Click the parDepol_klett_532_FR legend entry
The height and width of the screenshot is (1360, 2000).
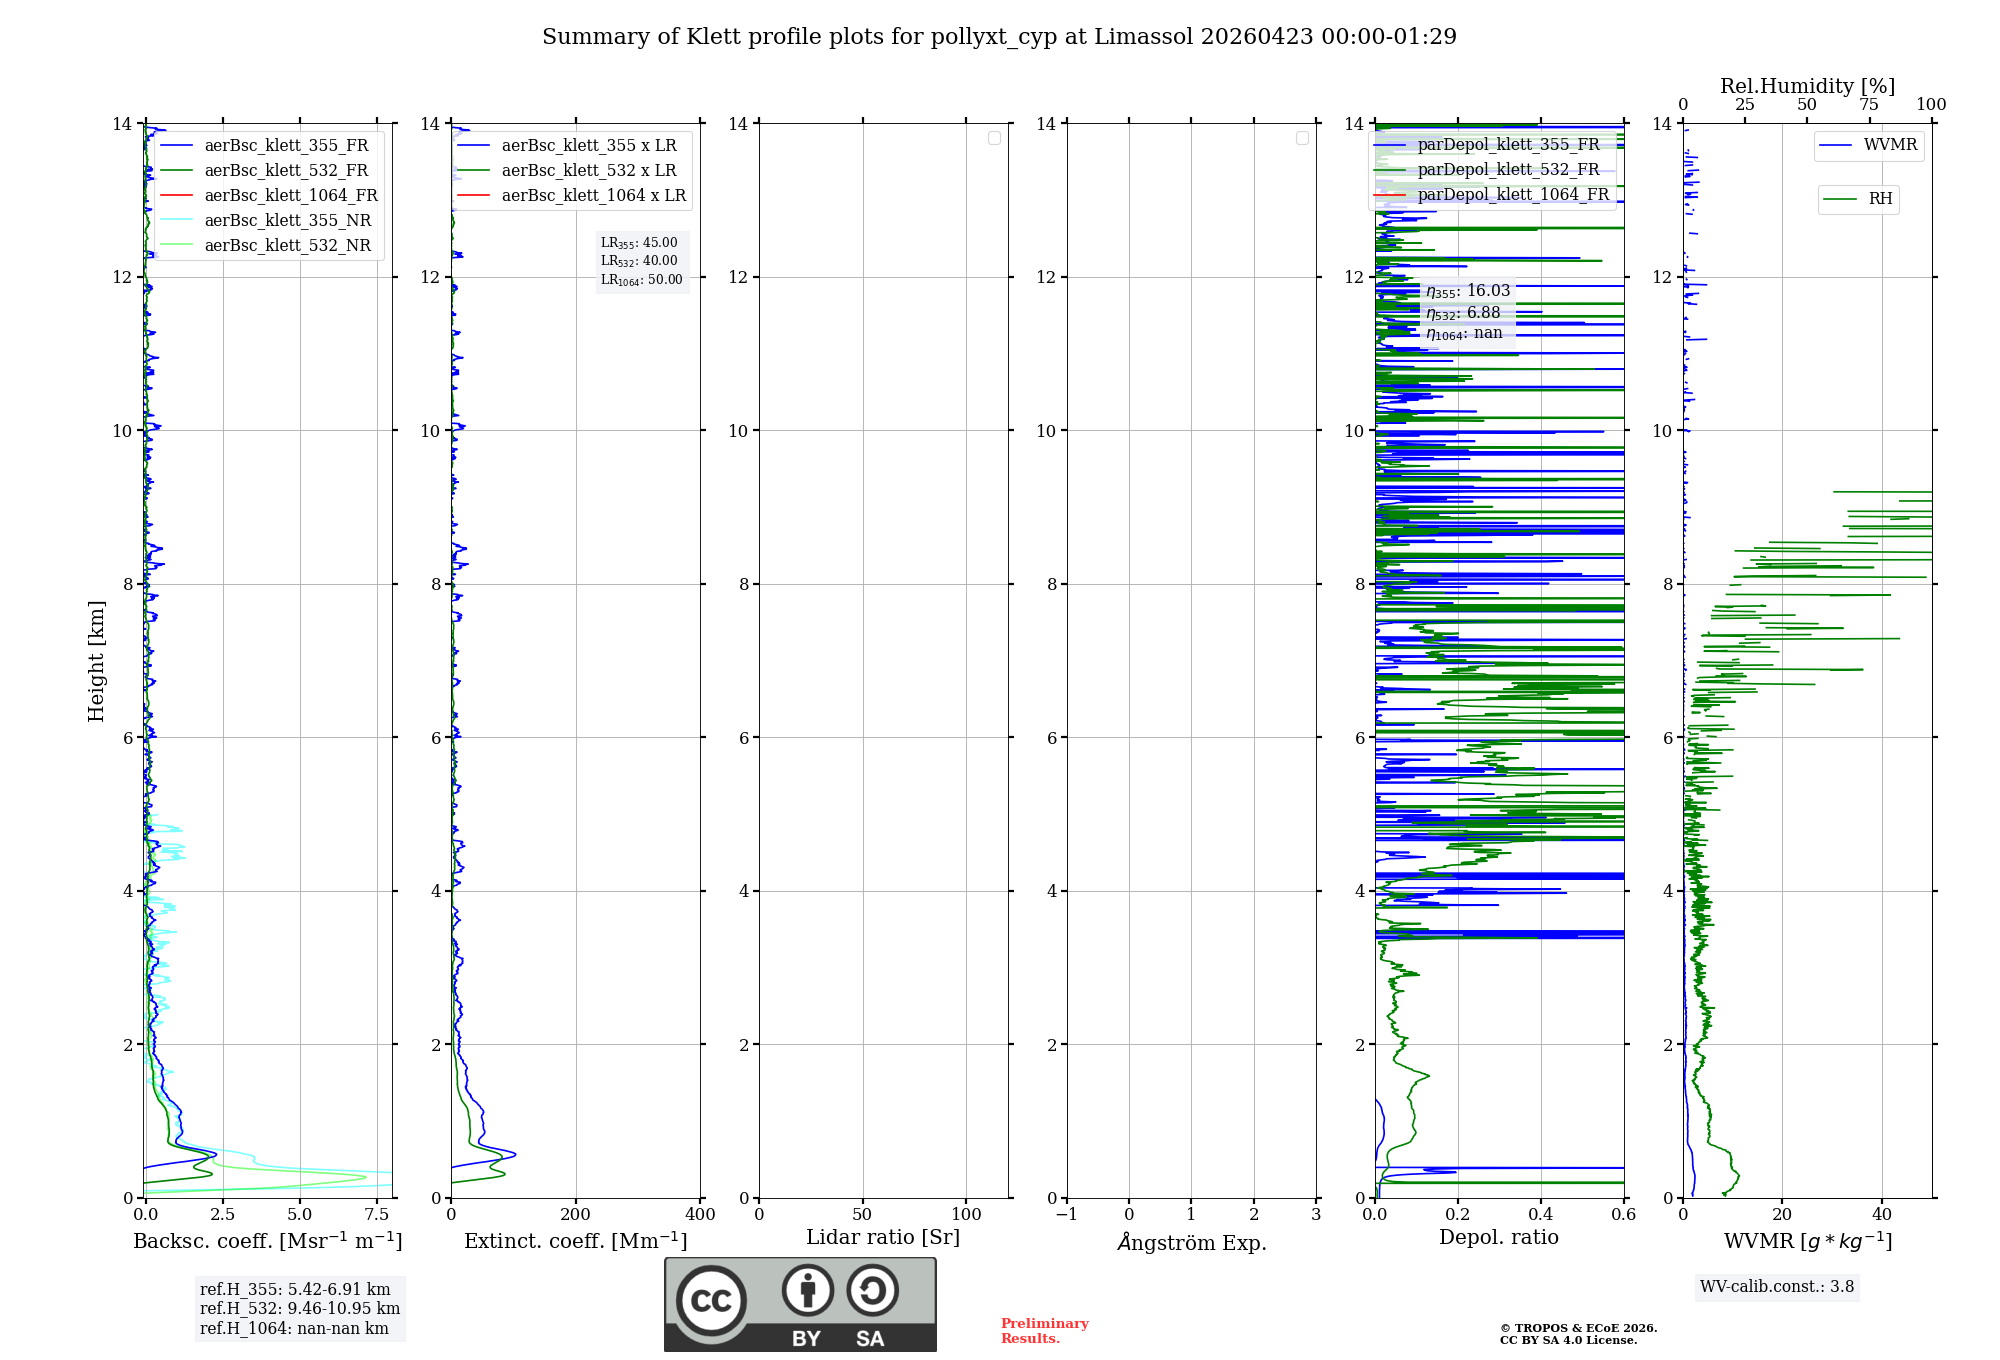point(1508,170)
